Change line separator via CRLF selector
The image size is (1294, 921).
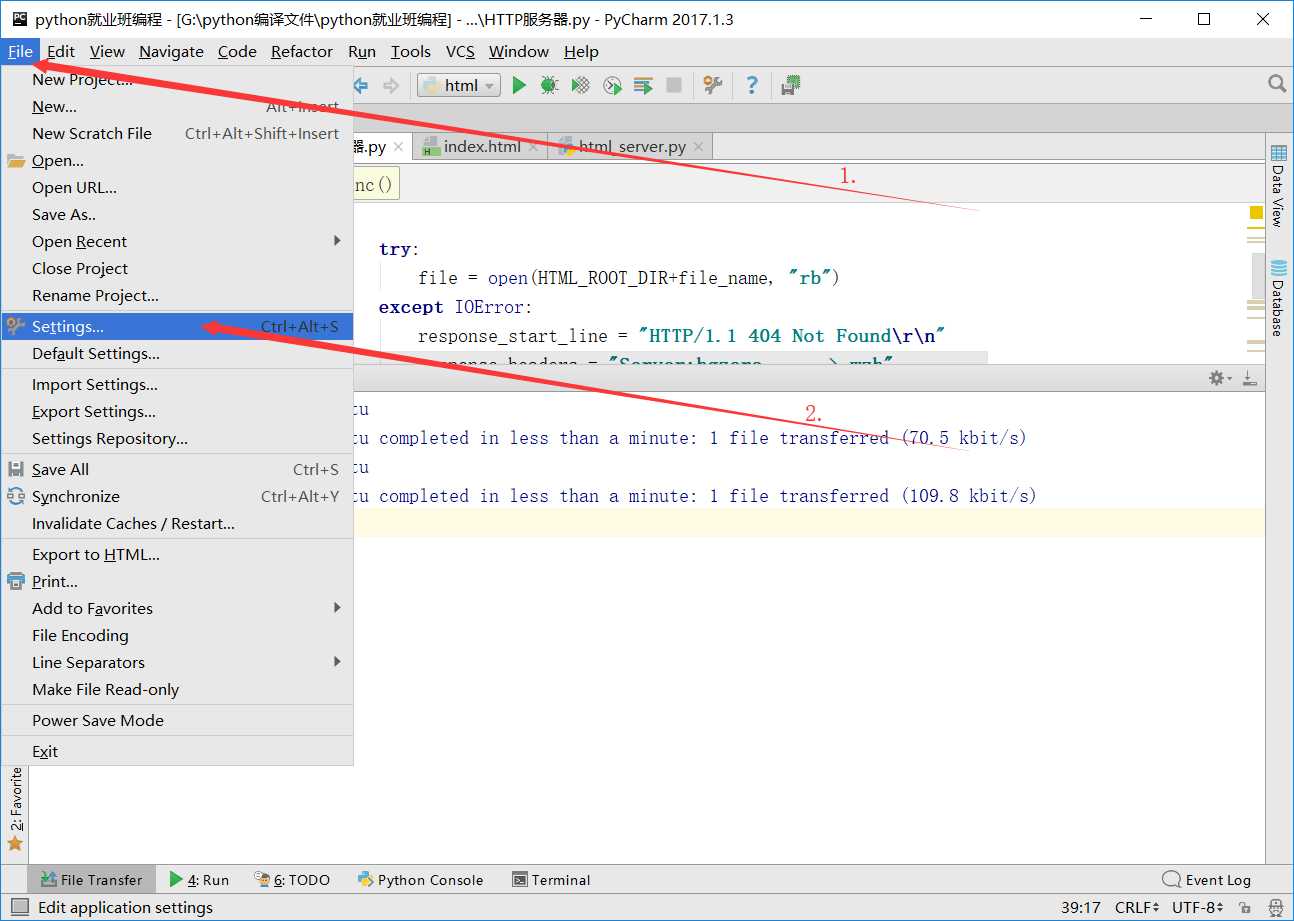pyautogui.click(x=1136, y=908)
